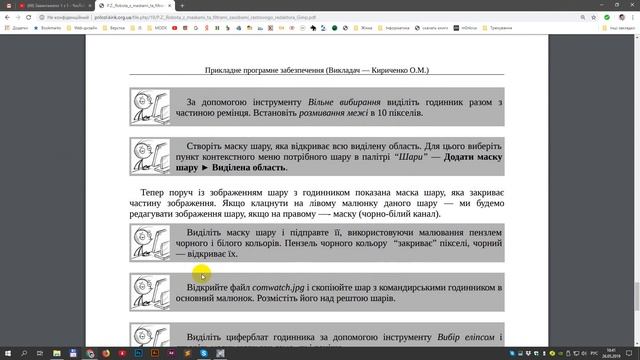Open the скачать книги bookmark
This screenshot has width=640, height=360.
tap(431, 28)
